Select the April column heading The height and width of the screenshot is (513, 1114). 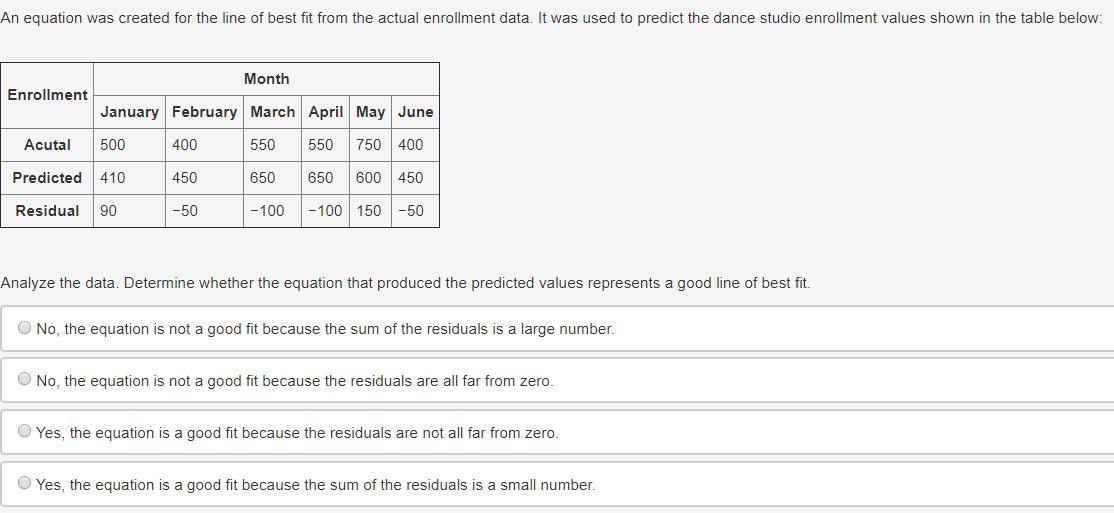pos(325,112)
